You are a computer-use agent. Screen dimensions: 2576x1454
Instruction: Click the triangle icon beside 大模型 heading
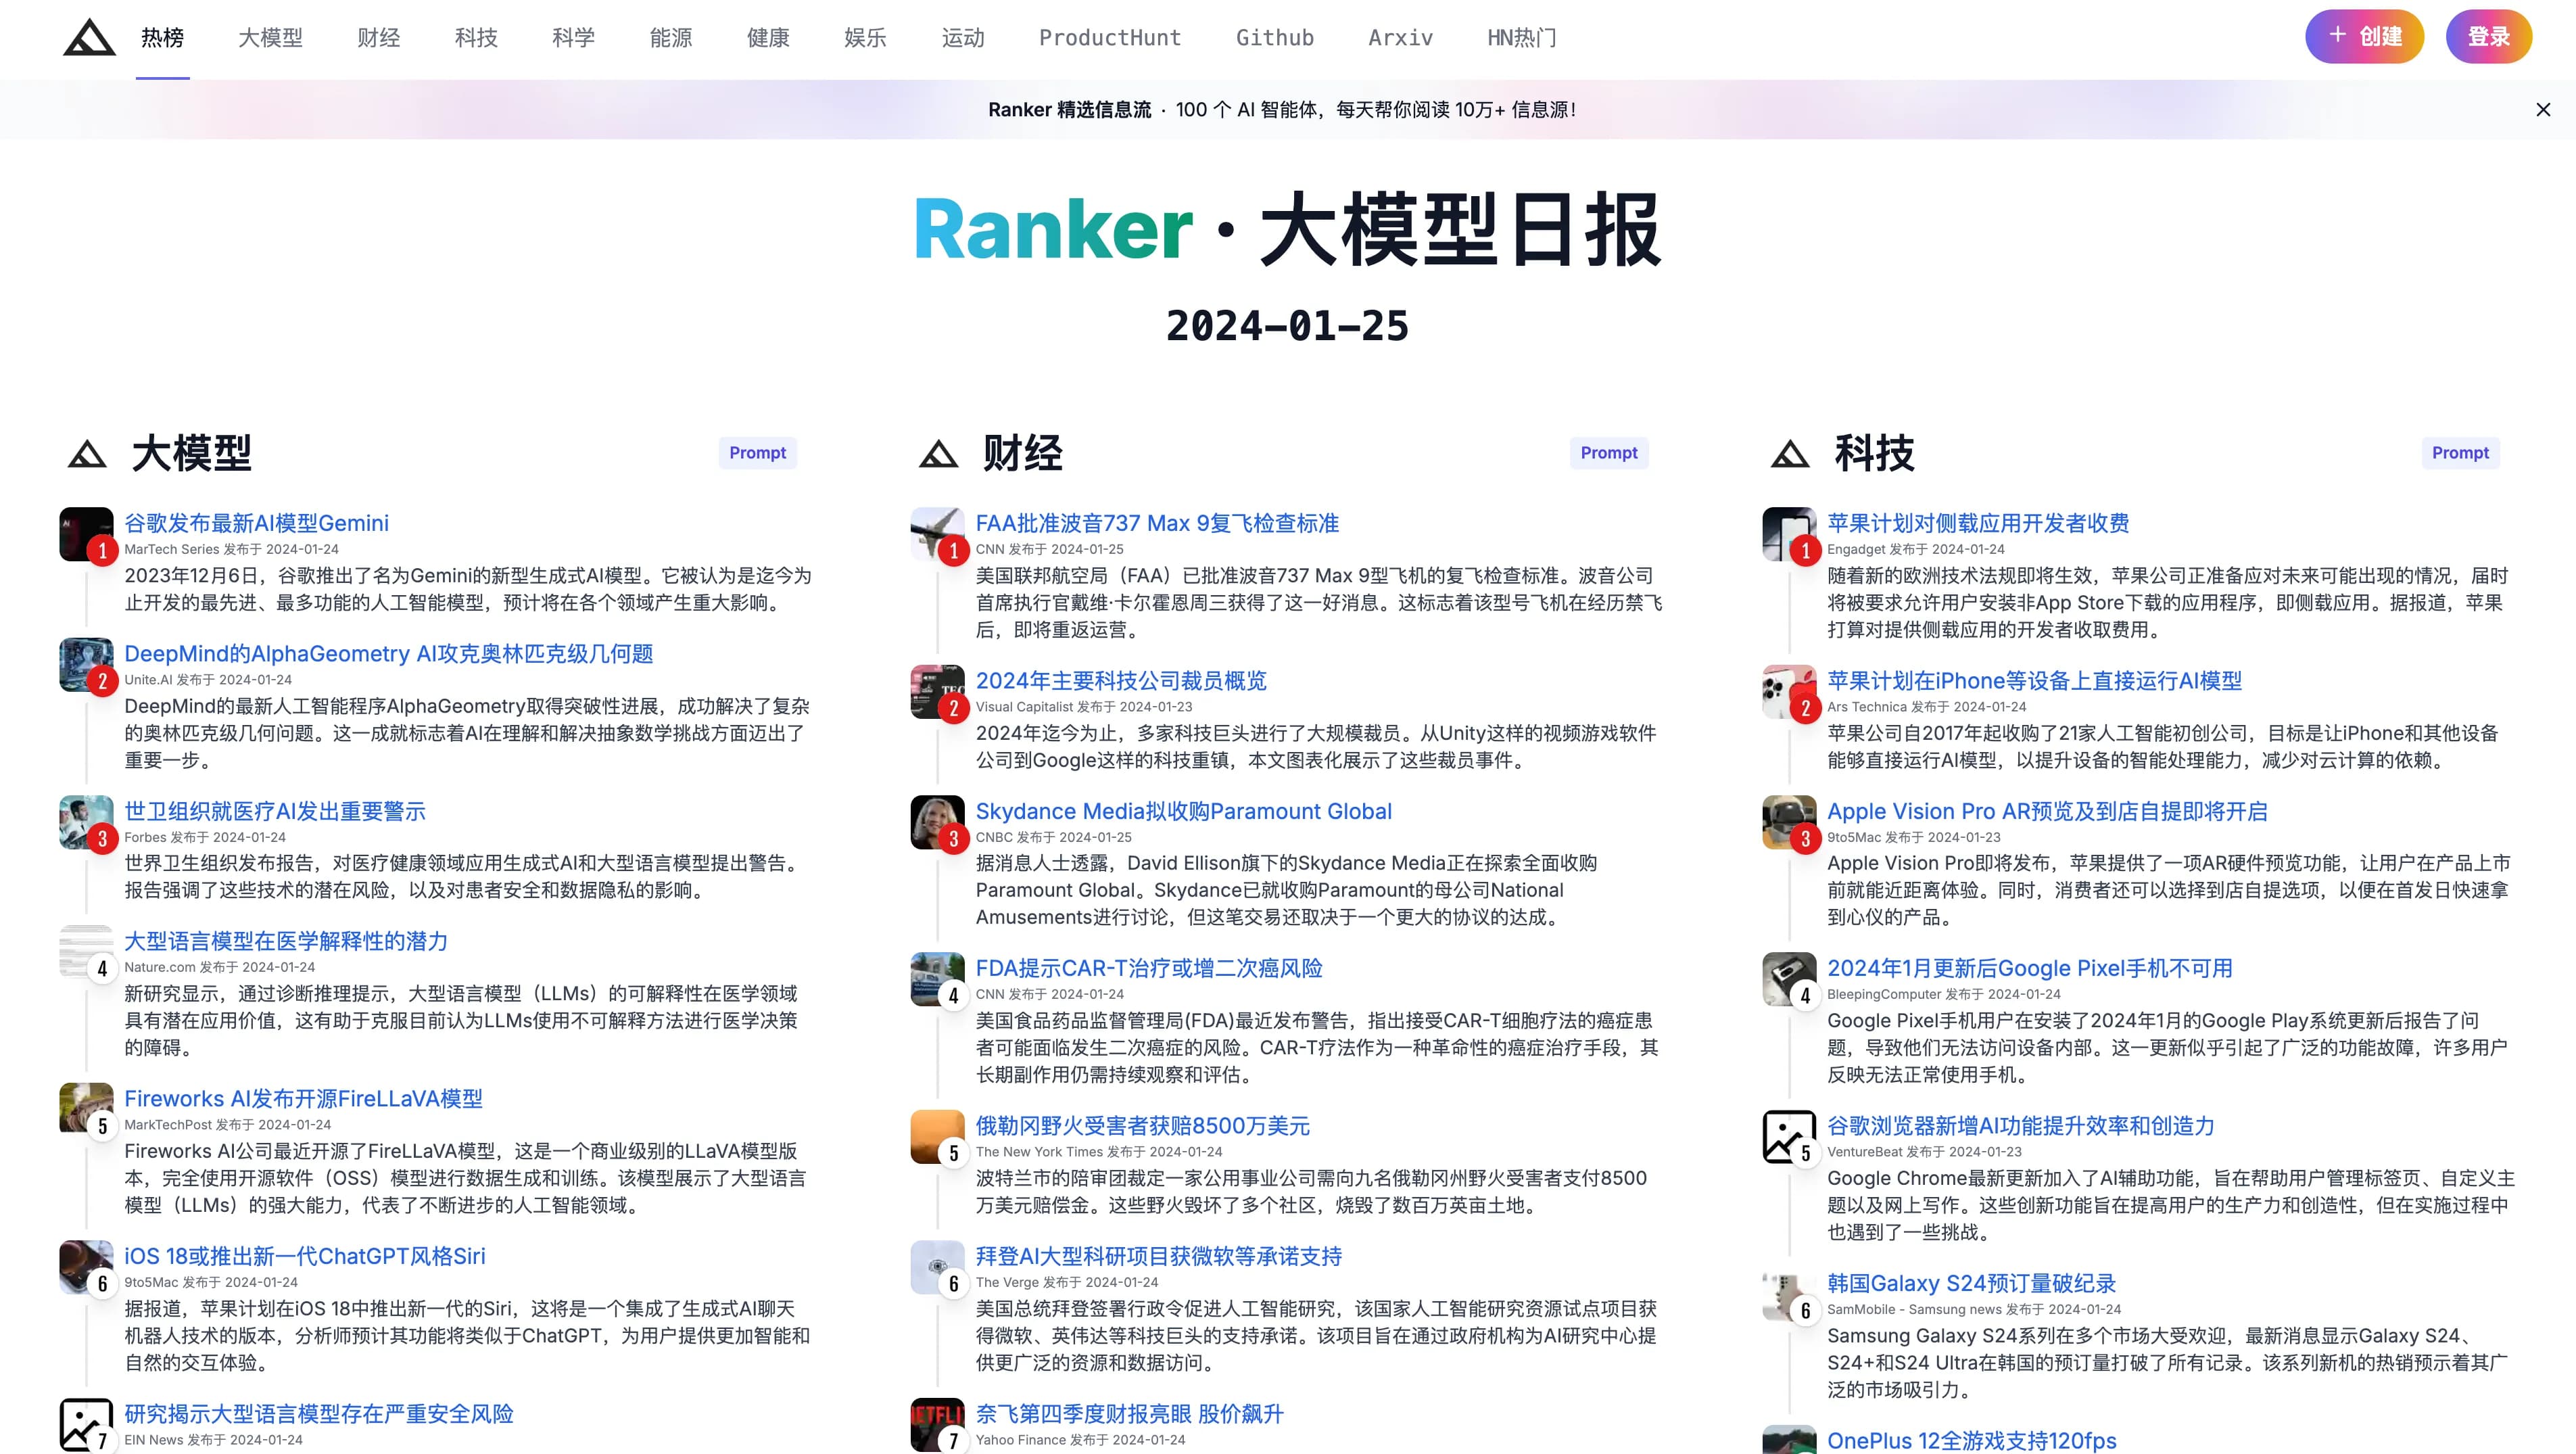(87, 454)
